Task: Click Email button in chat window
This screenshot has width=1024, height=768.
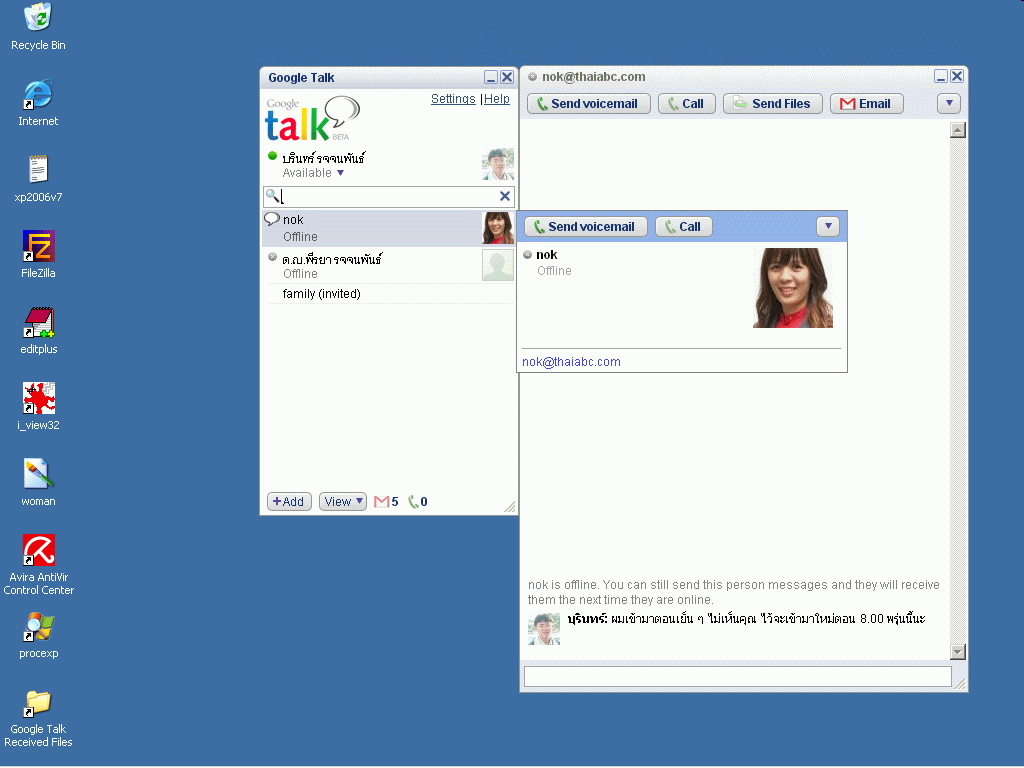Action: click(x=866, y=104)
